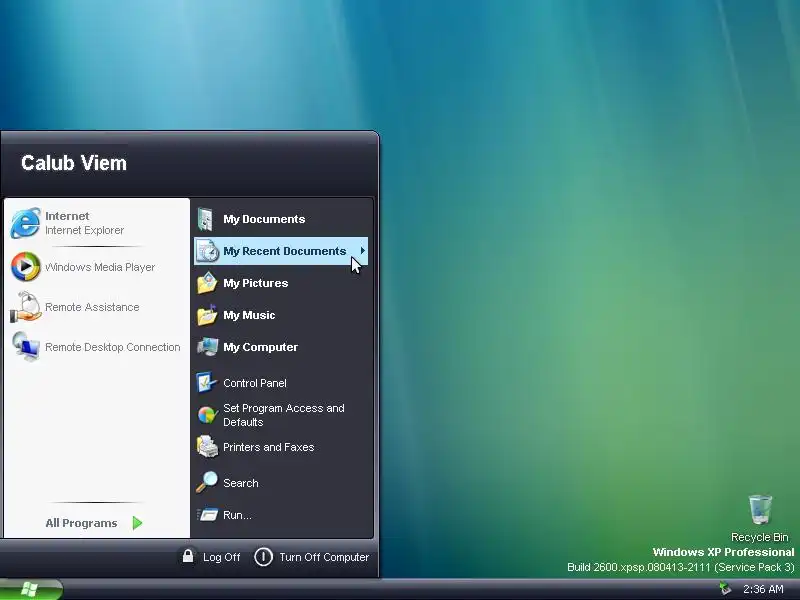Screen dimensions: 800x600
Task: Click the Remote Desktop Connection icon
Action: pyautogui.click(x=26, y=346)
